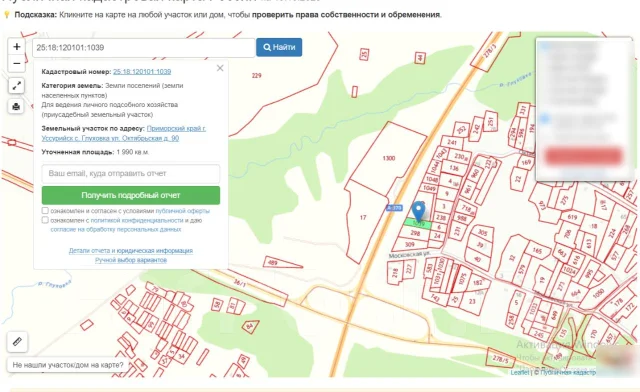640x392 pixels.
Task: Click the email input field for report
Action: [x=131, y=174]
